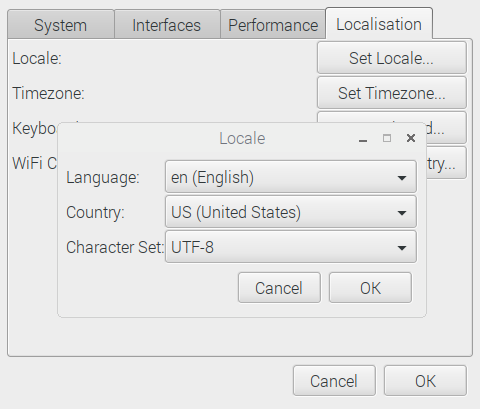Cancel the Locale dialog

279,288
